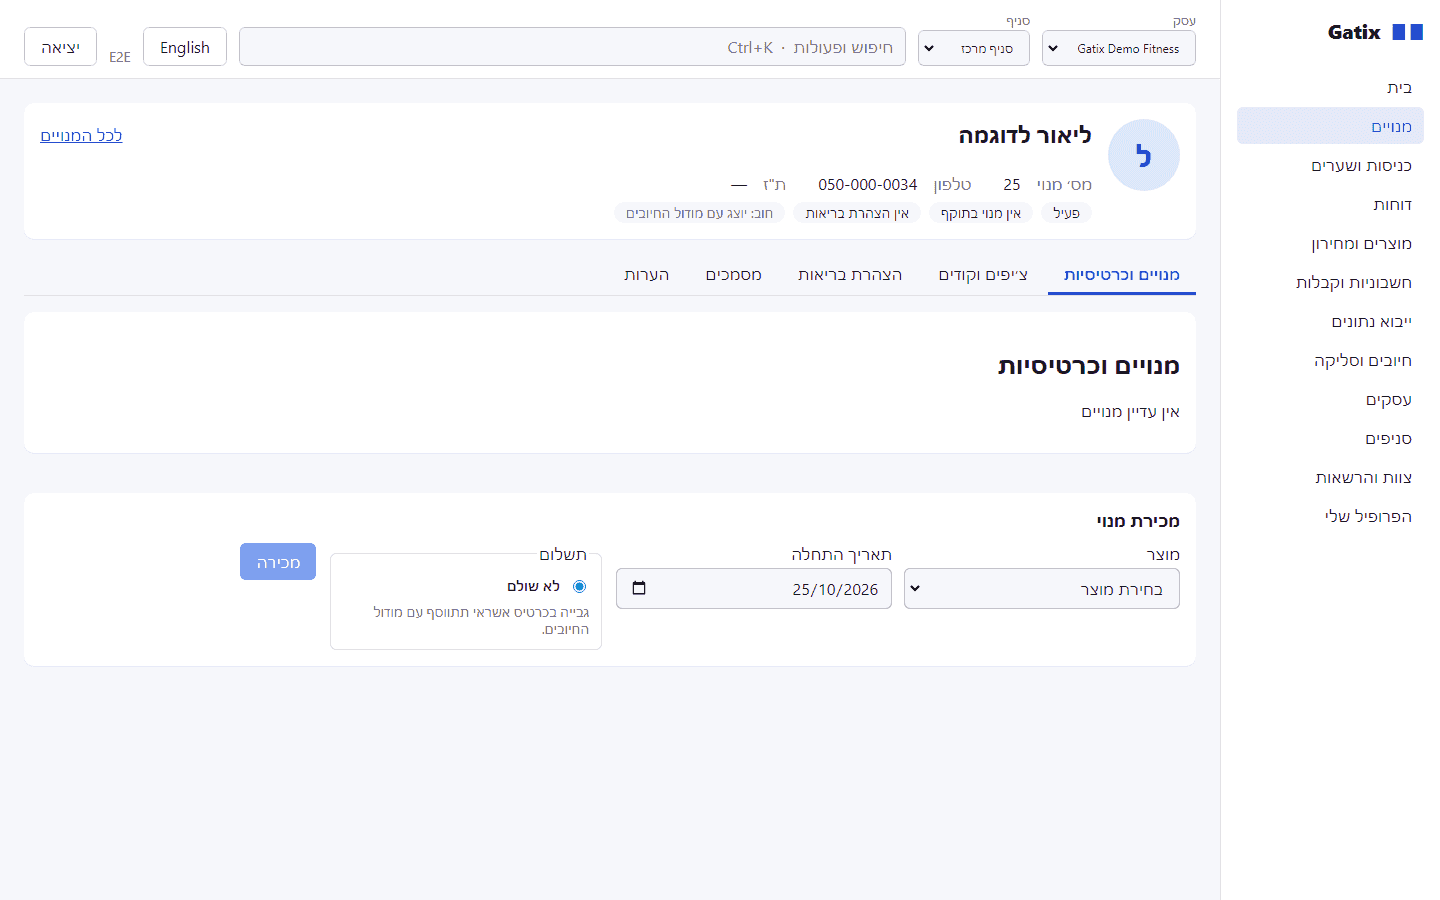Click the אין מנוי בתוקף badge
1440x900 pixels.
click(x=981, y=213)
